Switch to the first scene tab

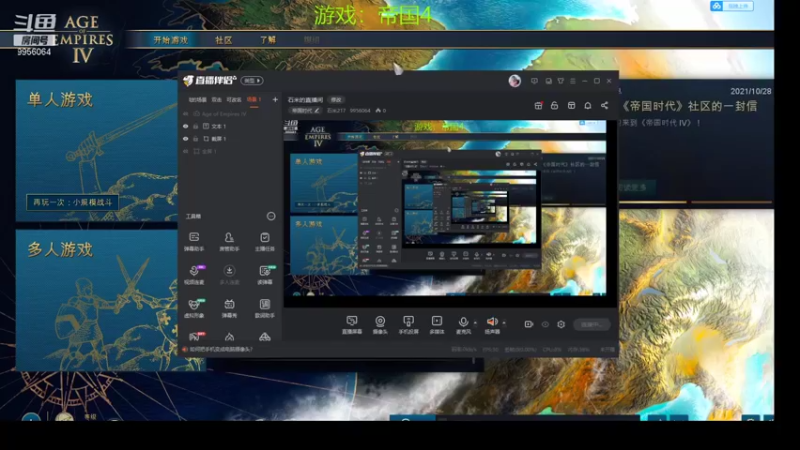coord(198,99)
